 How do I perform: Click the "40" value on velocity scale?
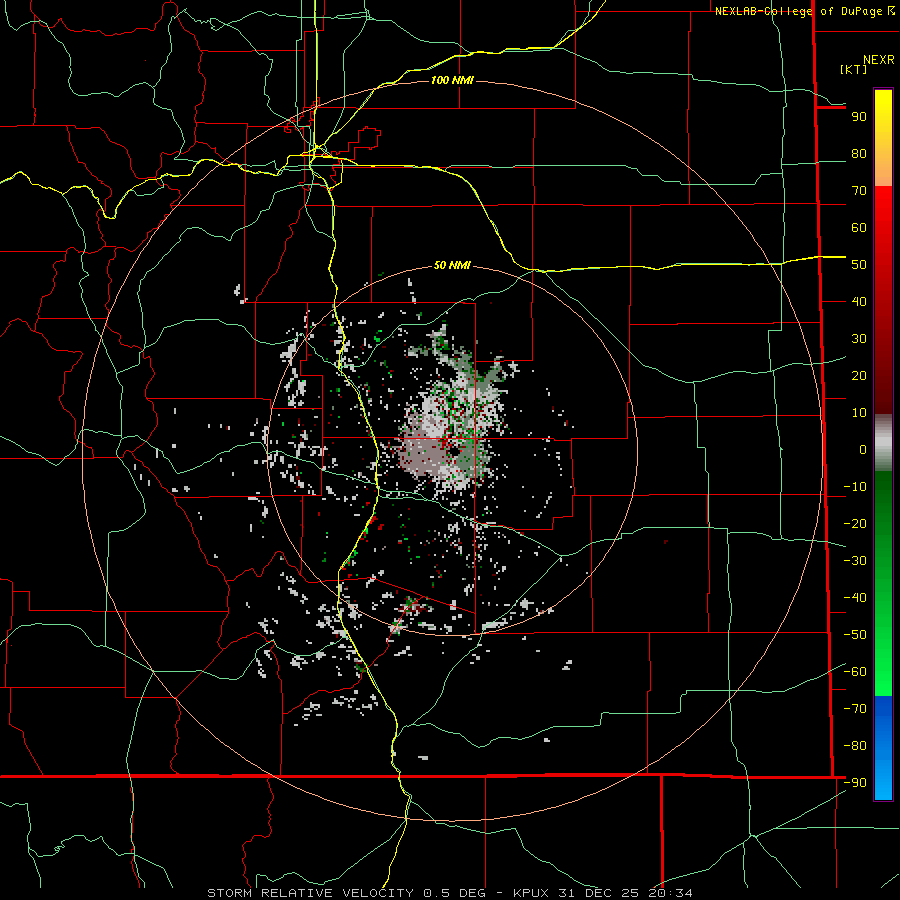pyautogui.click(x=859, y=302)
